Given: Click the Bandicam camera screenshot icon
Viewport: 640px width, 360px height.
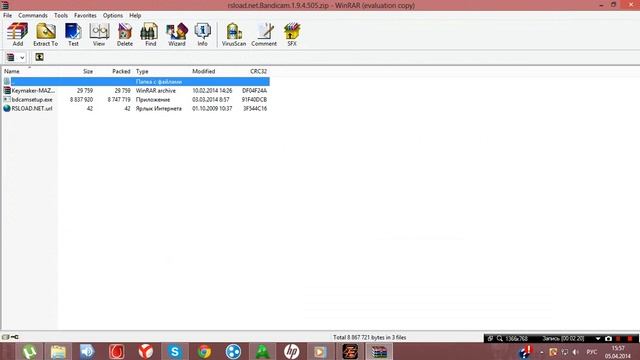Looking at the screenshot, I should (x=608, y=338).
